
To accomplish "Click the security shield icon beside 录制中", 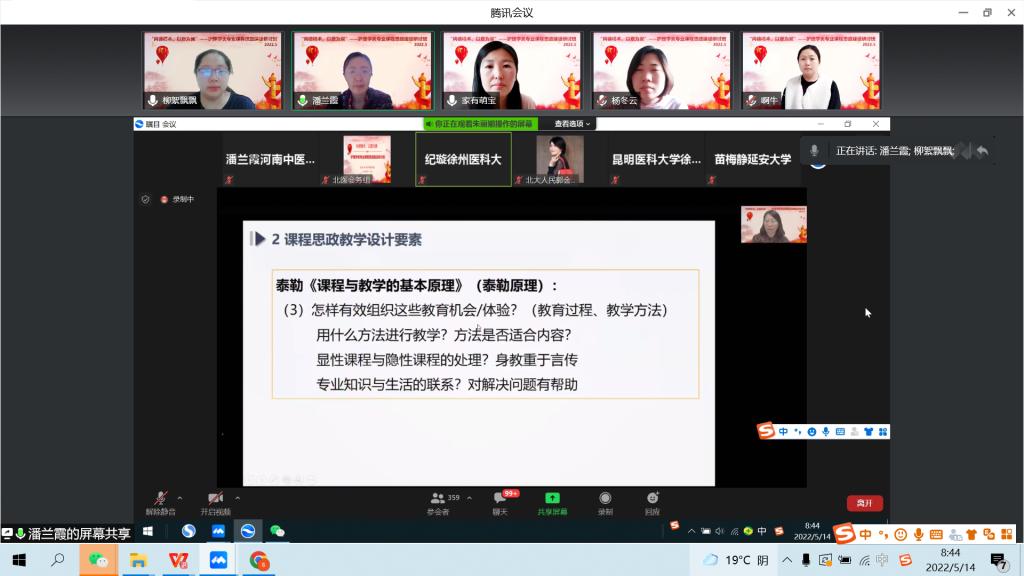I will (145, 200).
